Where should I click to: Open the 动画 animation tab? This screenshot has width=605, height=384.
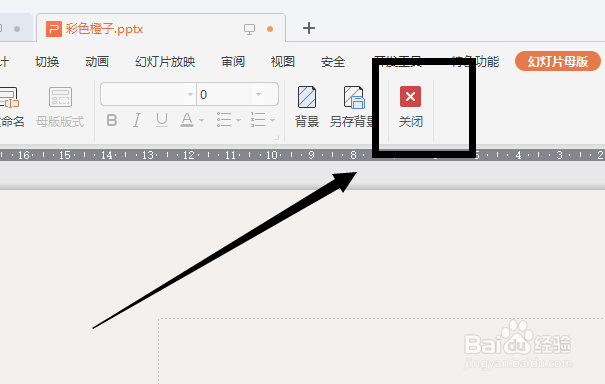point(97,62)
